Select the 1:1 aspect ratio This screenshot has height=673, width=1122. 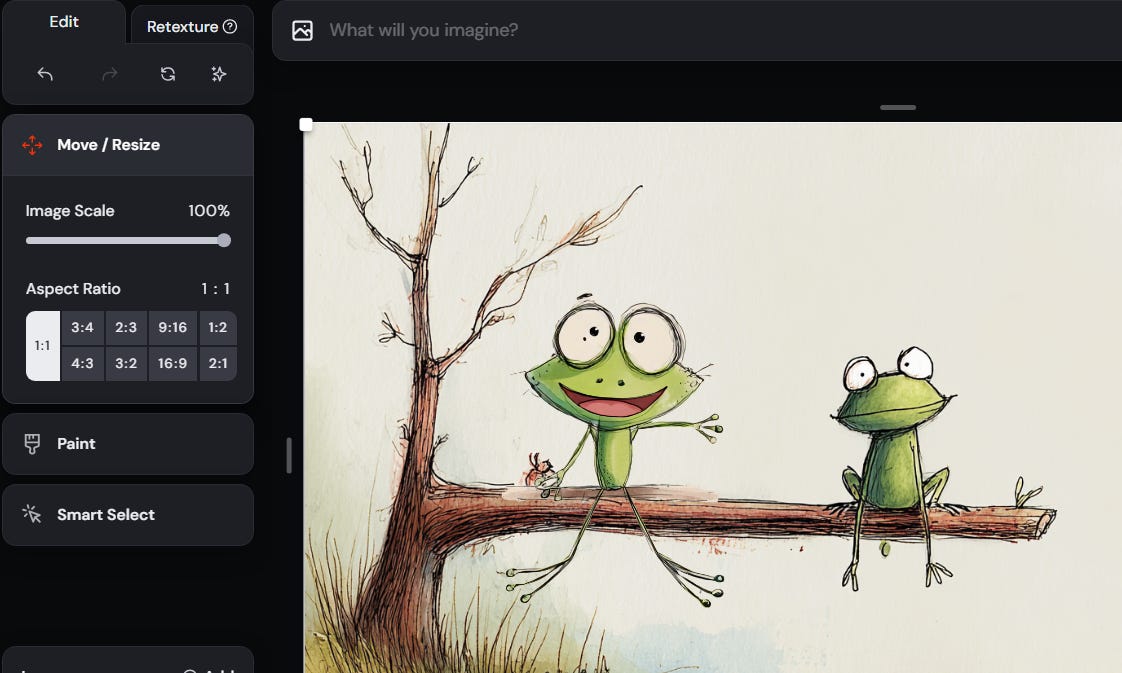point(43,345)
